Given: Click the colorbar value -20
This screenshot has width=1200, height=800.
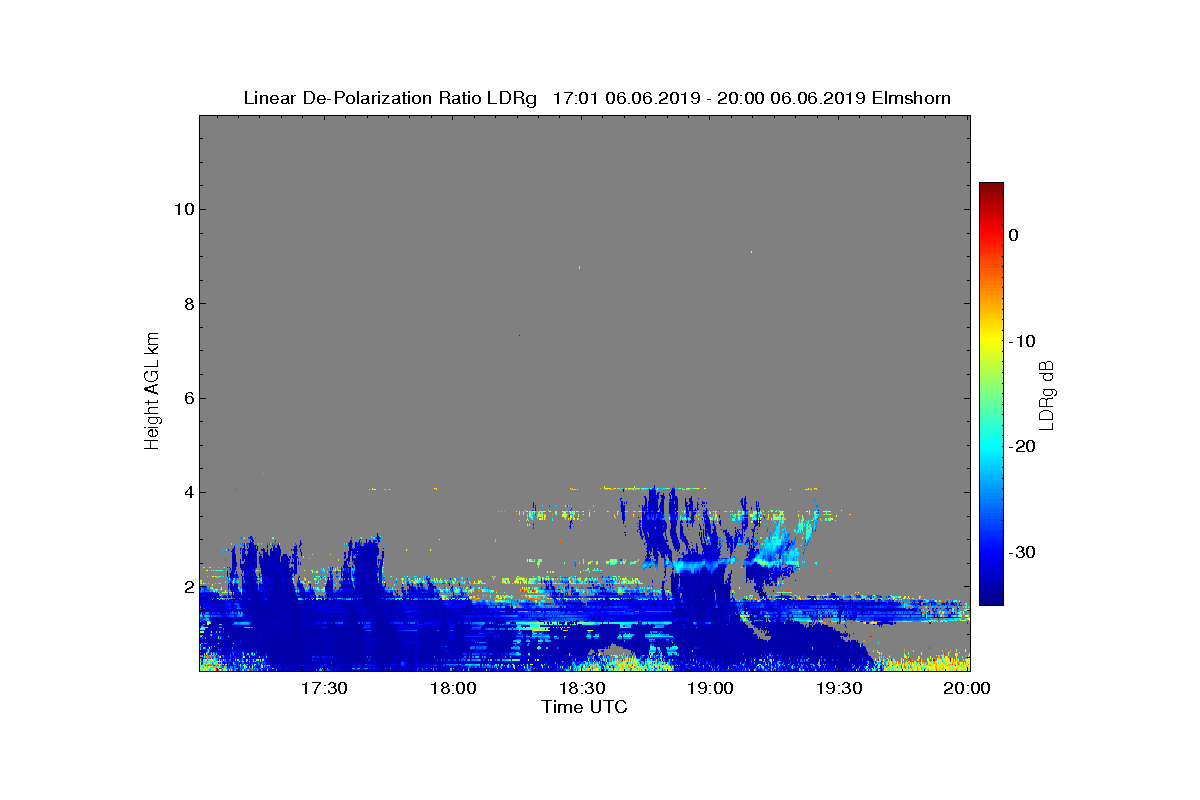Looking at the screenshot, I should (x=1022, y=447).
